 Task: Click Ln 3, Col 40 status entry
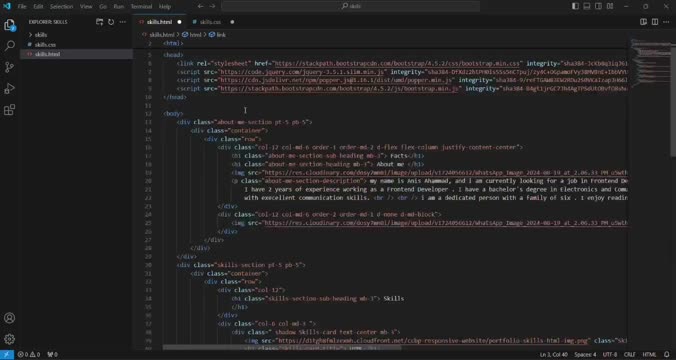(x=554, y=355)
